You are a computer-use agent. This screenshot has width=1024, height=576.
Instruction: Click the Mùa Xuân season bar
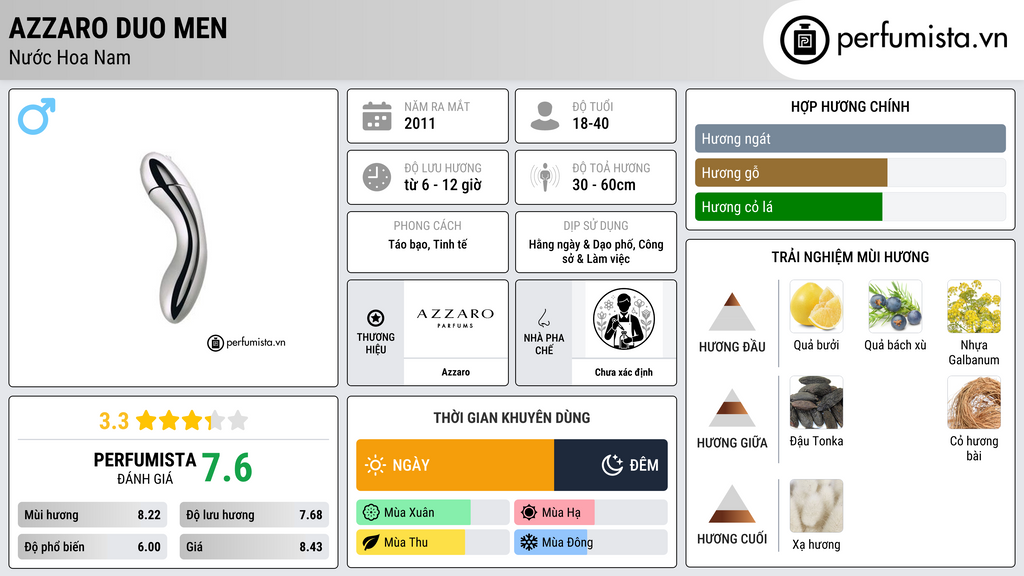tap(433, 513)
